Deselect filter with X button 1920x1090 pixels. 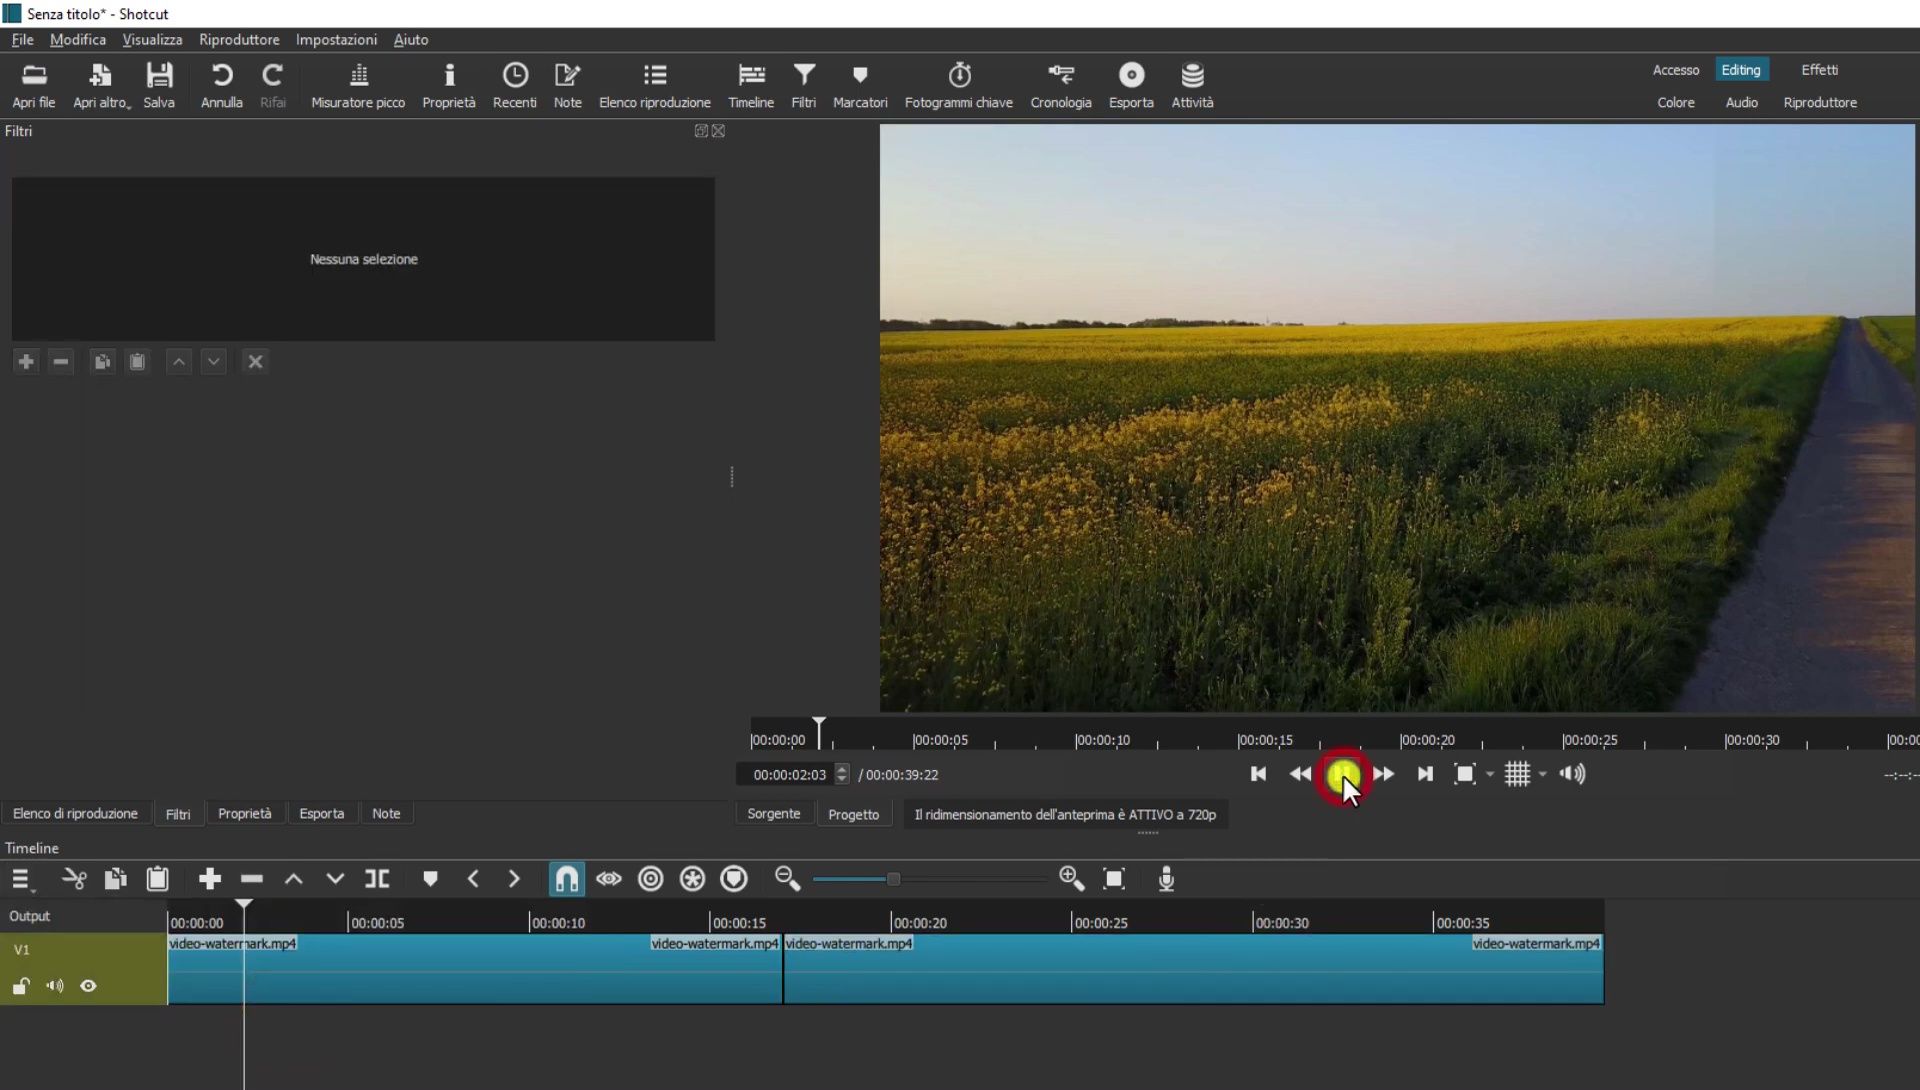coord(256,362)
